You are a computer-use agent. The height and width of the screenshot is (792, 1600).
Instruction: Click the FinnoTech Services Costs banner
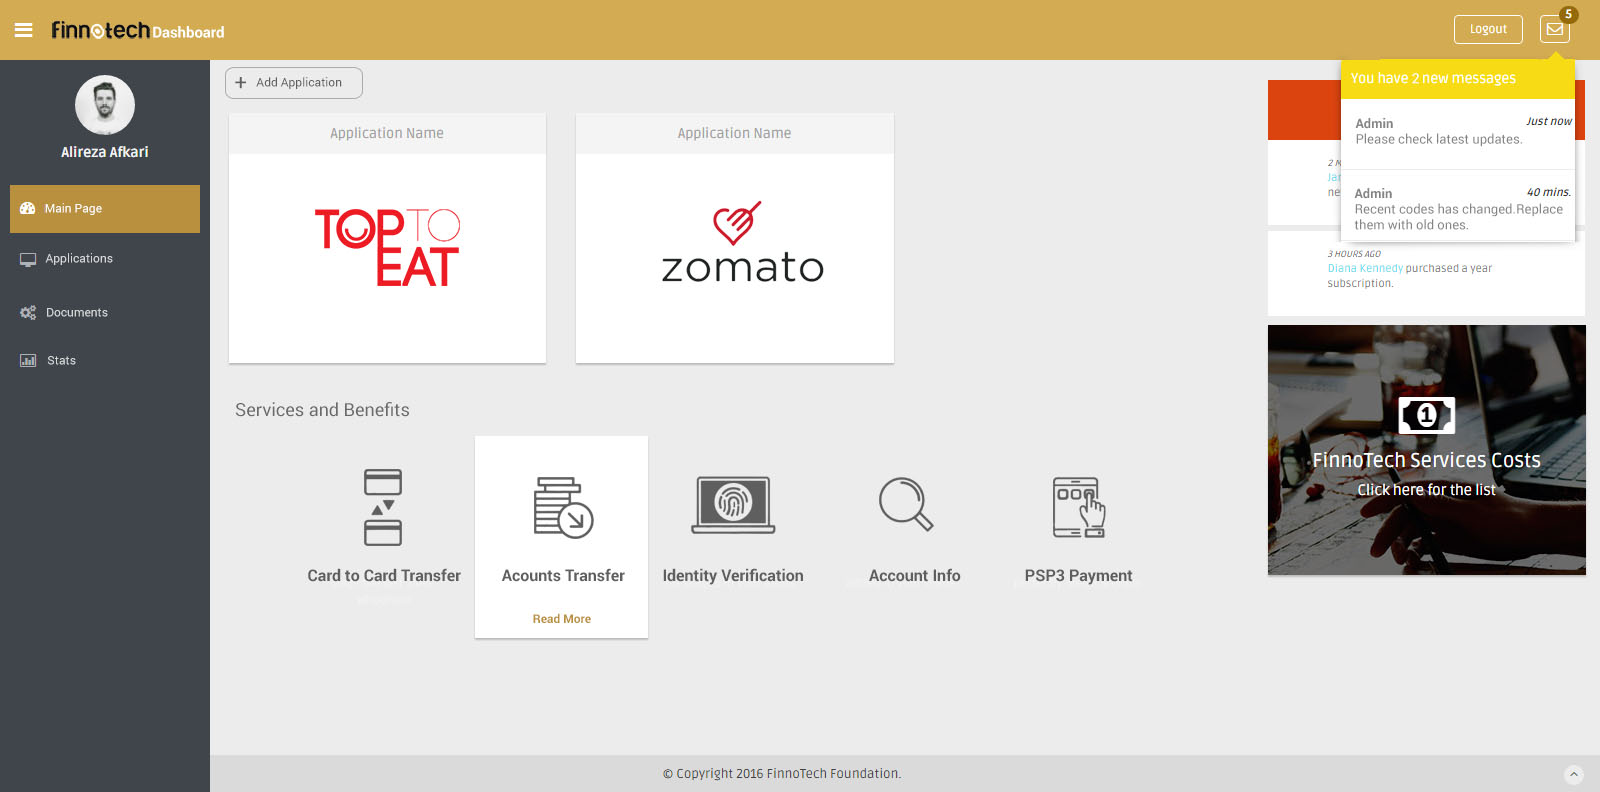pos(1427,450)
